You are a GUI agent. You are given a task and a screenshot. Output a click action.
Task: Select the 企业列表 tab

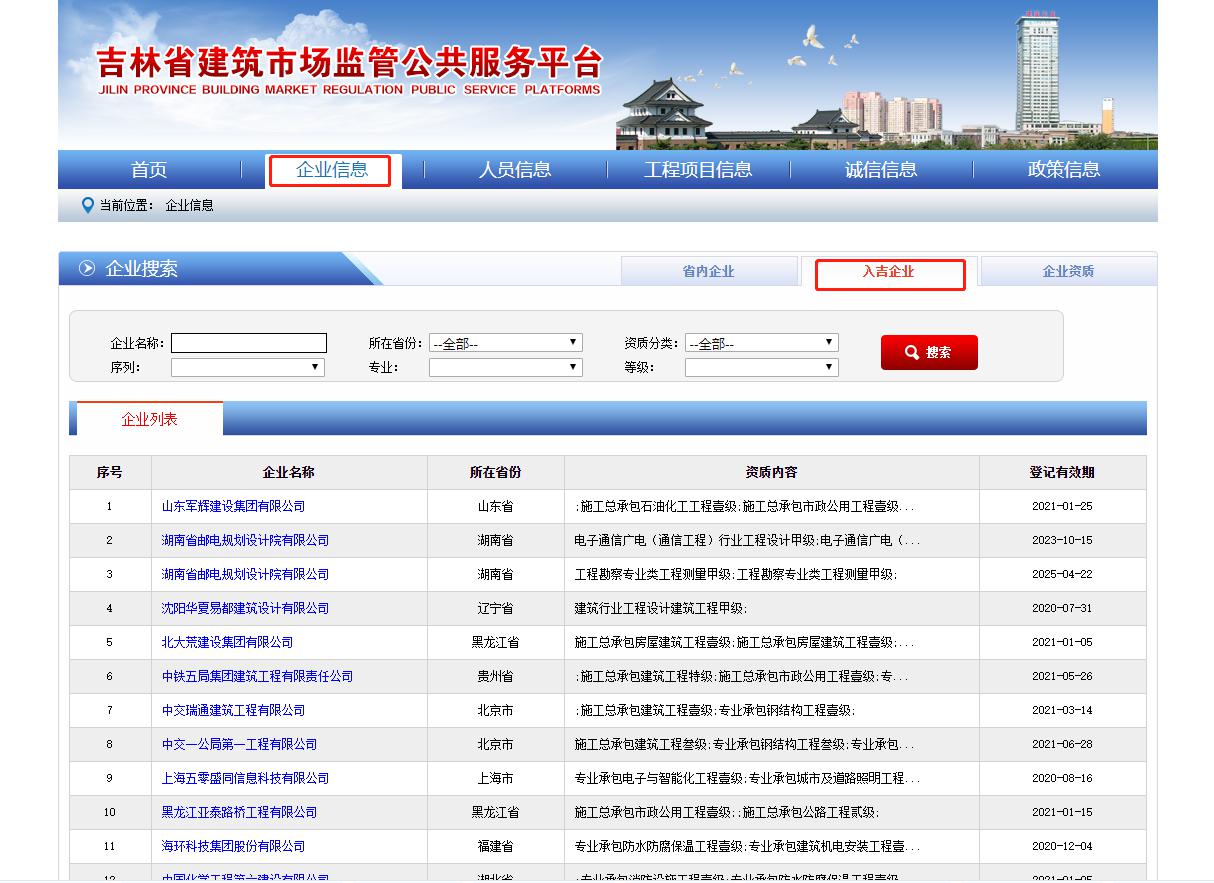pos(149,419)
